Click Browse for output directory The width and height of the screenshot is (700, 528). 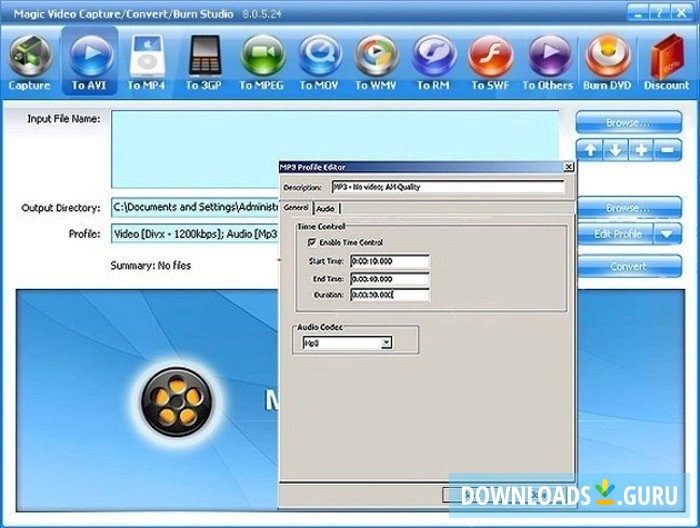[629, 208]
